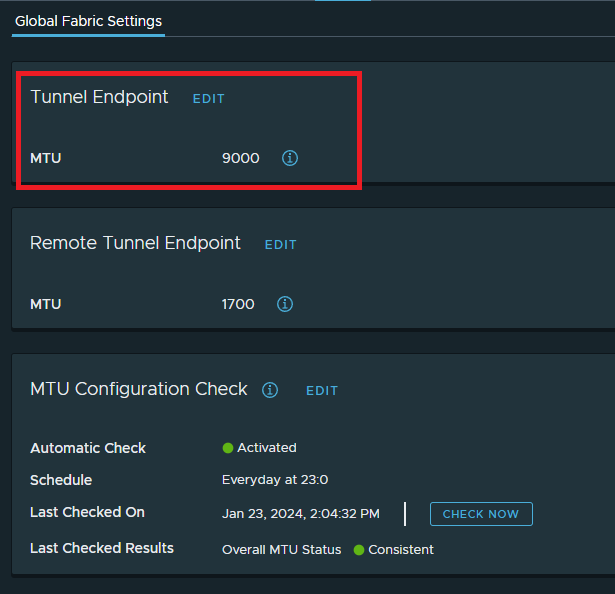Click the MTU Configuration Check heading text
Screen dimensions: 615x594
pos(139,389)
